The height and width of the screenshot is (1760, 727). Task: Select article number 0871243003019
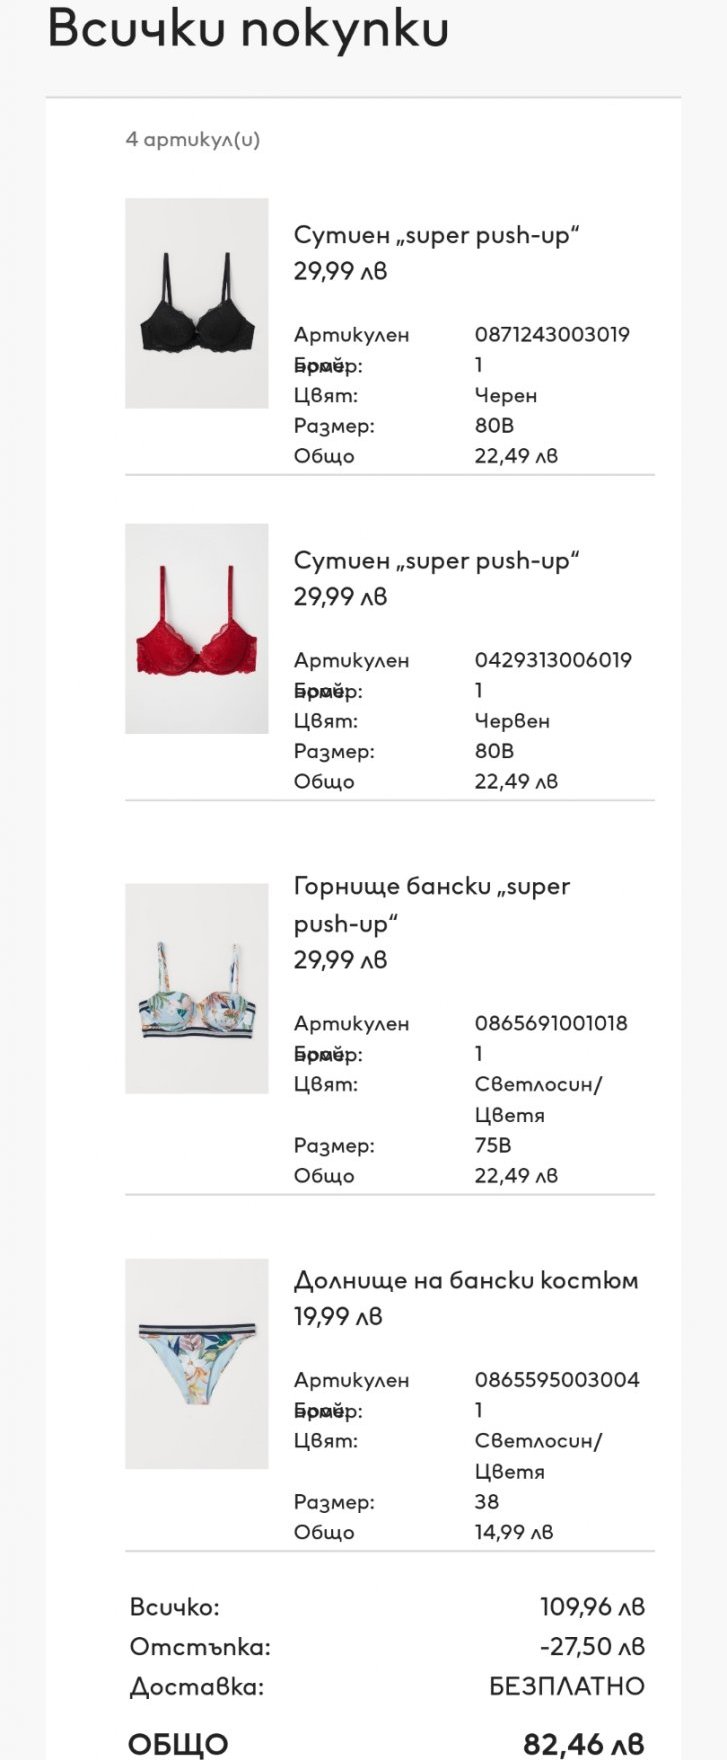[x=552, y=334]
